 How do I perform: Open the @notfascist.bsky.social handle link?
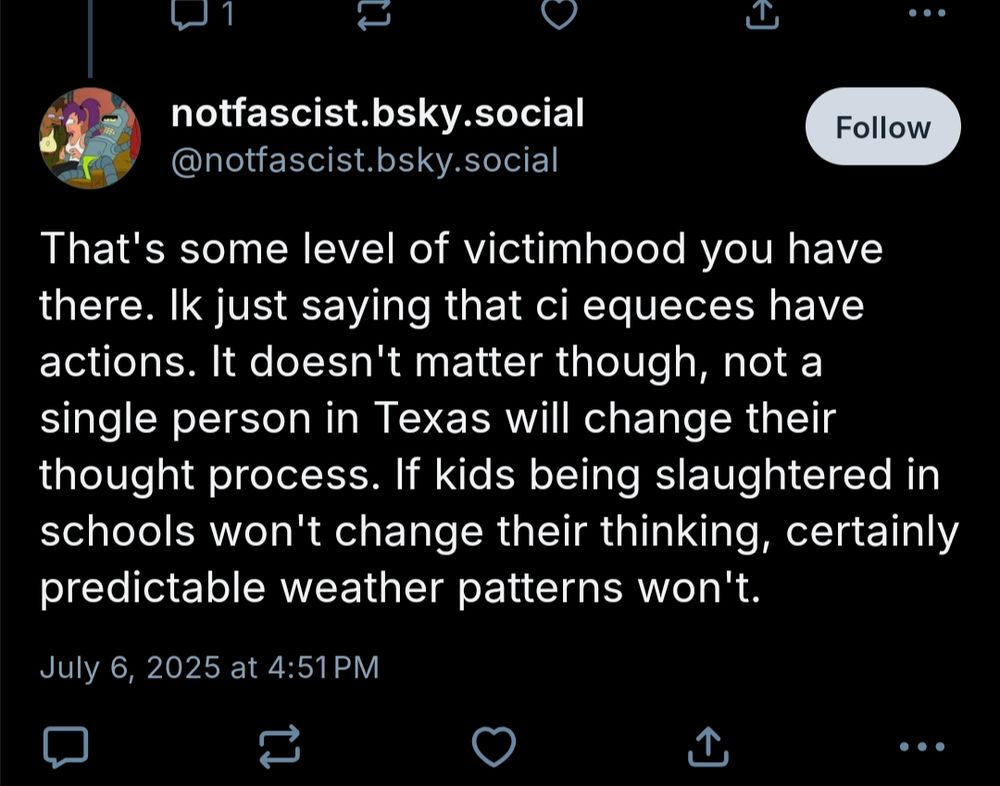(364, 159)
